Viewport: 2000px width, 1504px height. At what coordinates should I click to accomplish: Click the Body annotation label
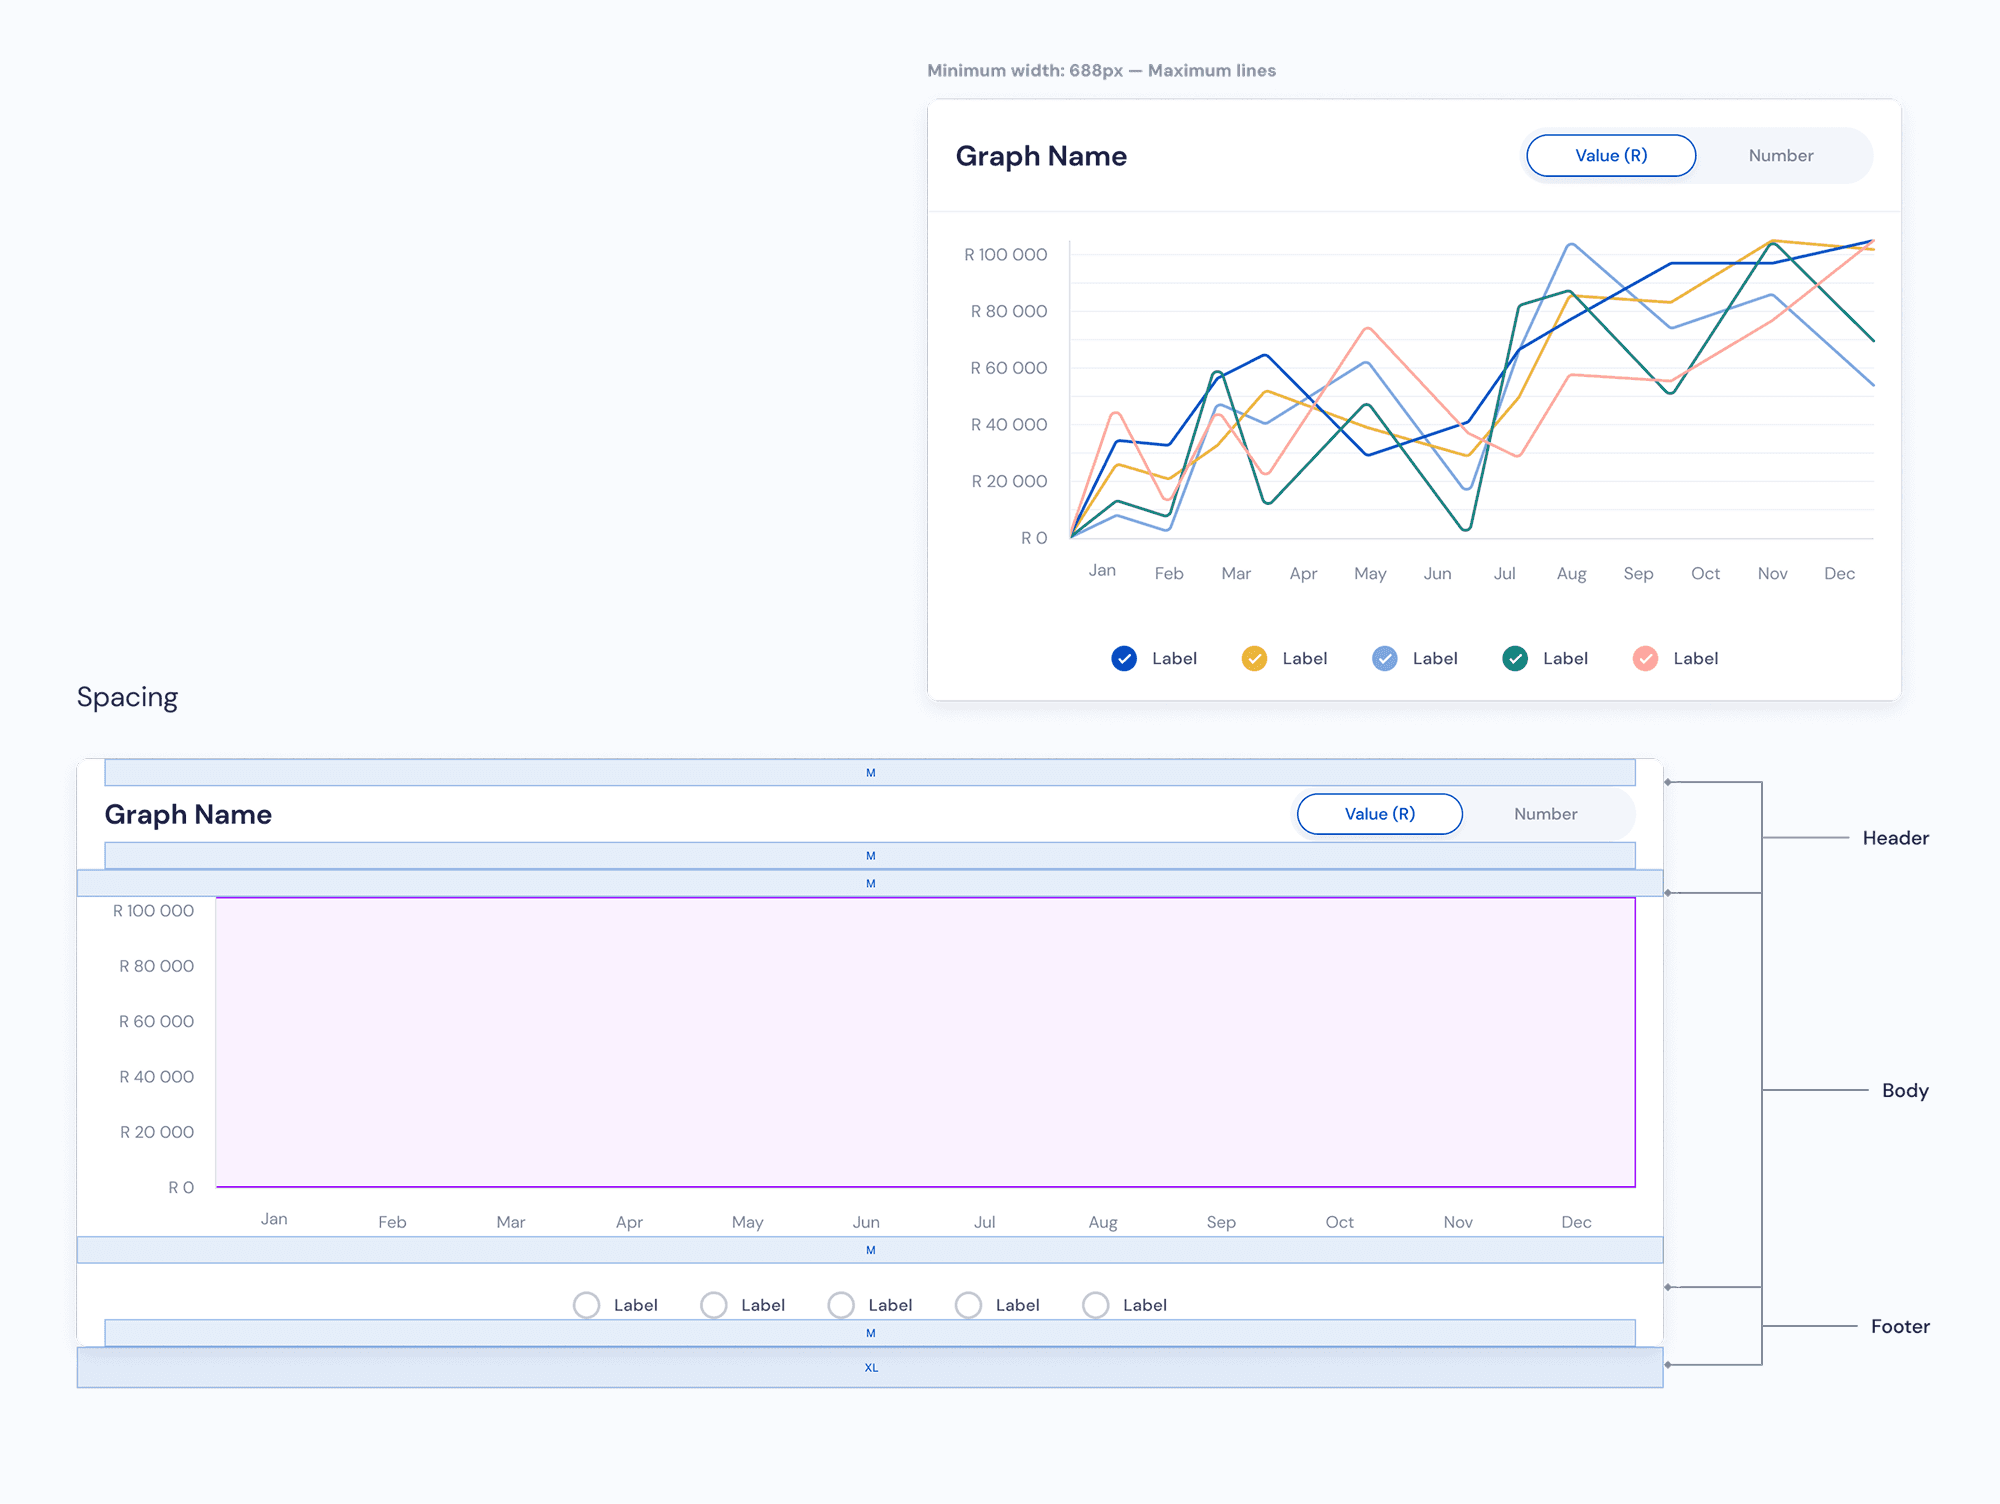[x=1904, y=1090]
